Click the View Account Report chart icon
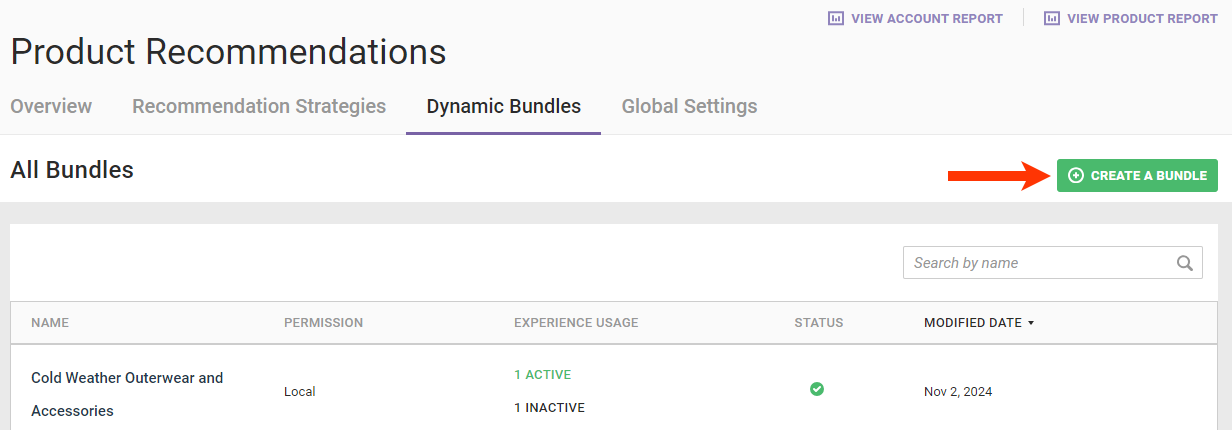 click(836, 18)
